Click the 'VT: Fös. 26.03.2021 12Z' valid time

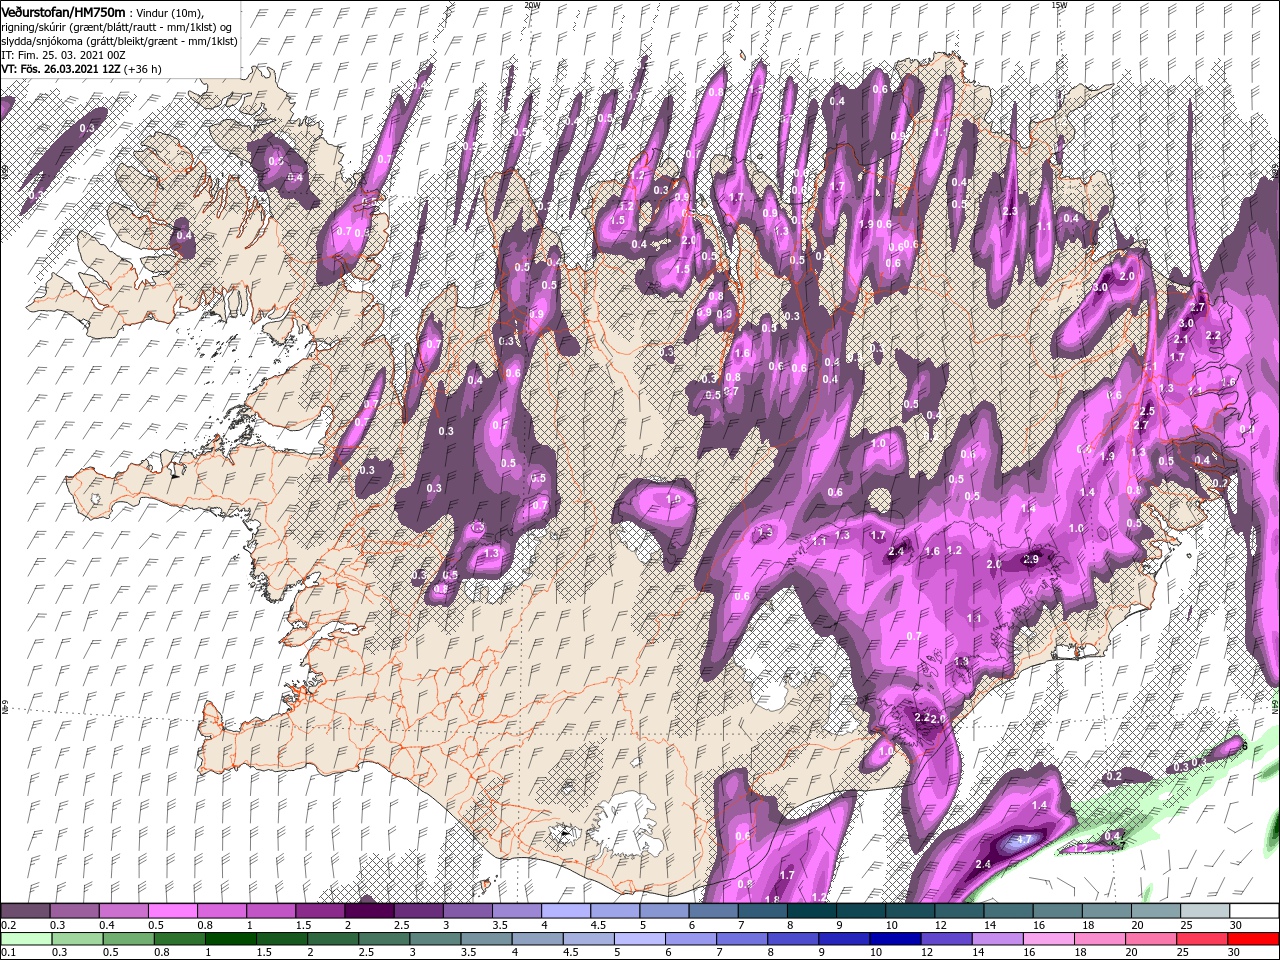click(x=60, y=69)
